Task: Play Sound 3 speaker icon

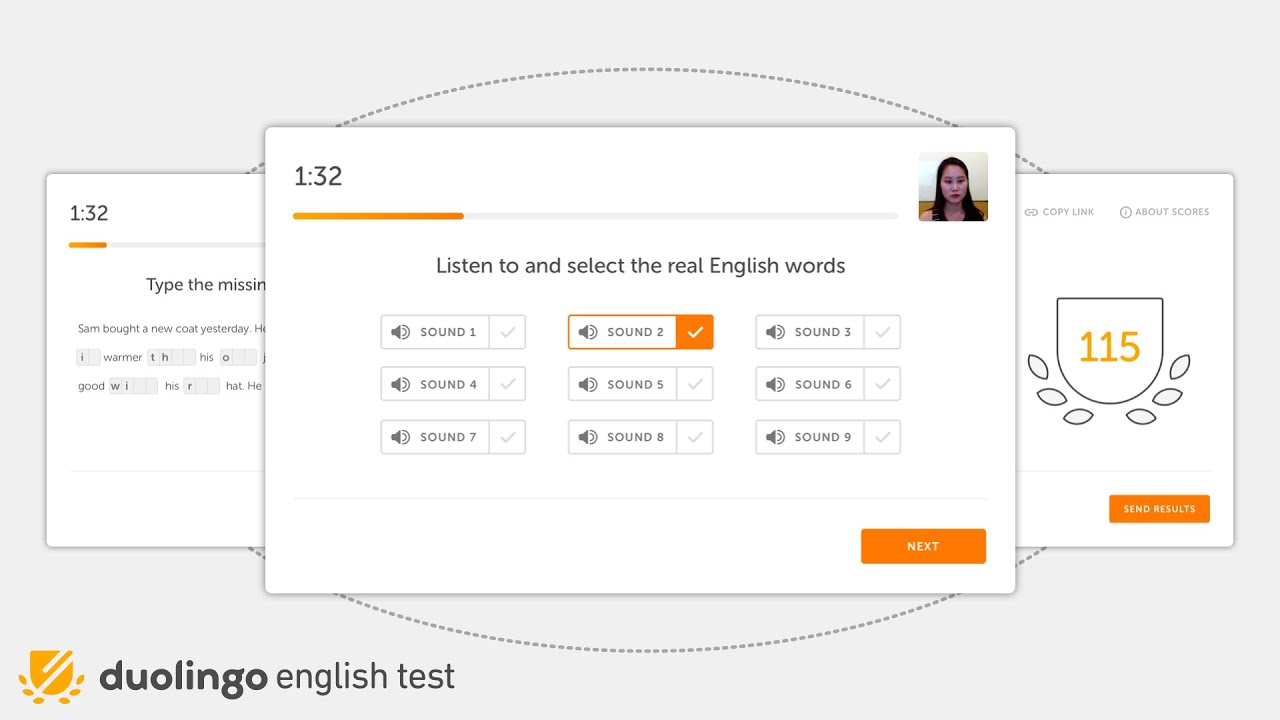Action: [775, 332]
